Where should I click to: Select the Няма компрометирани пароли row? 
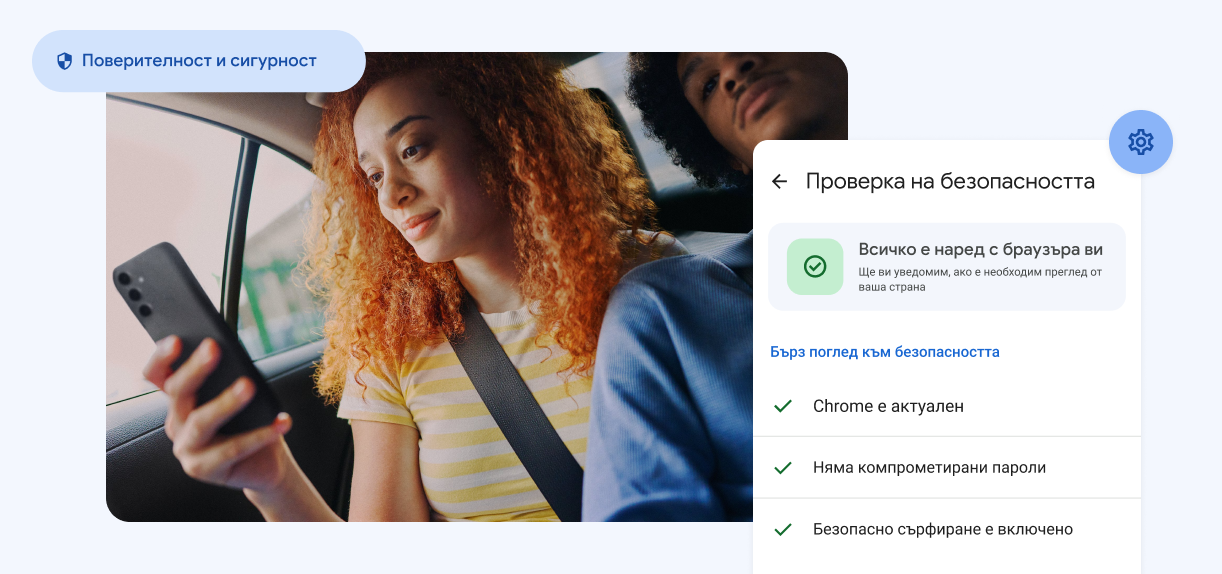tap(947, 467)
